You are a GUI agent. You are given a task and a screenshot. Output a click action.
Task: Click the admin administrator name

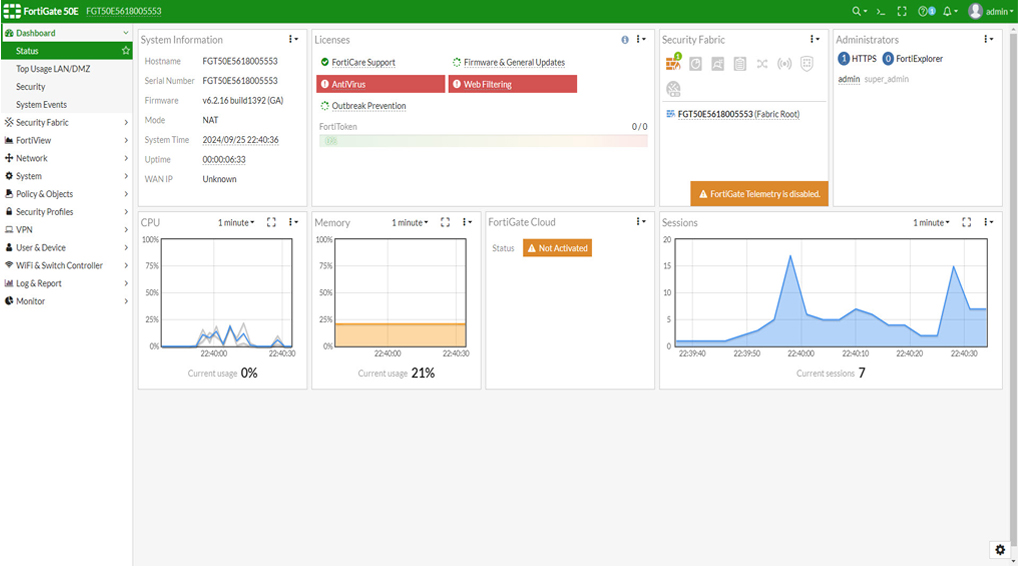pos(849,79)
